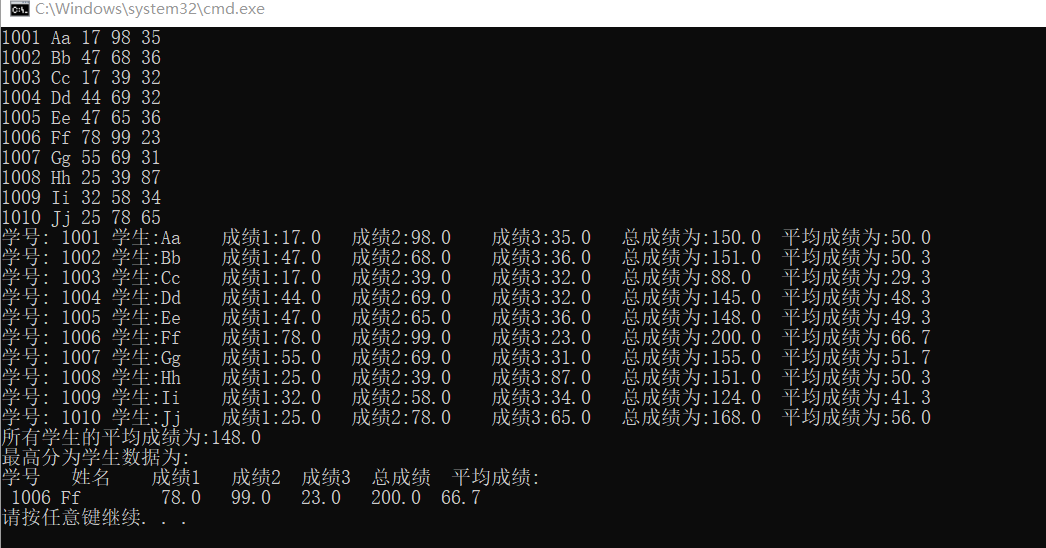The image size is (1046, 548).
Task: Click '成绩1:17.0' in the 1003 row
Action: tap(271, 278)
